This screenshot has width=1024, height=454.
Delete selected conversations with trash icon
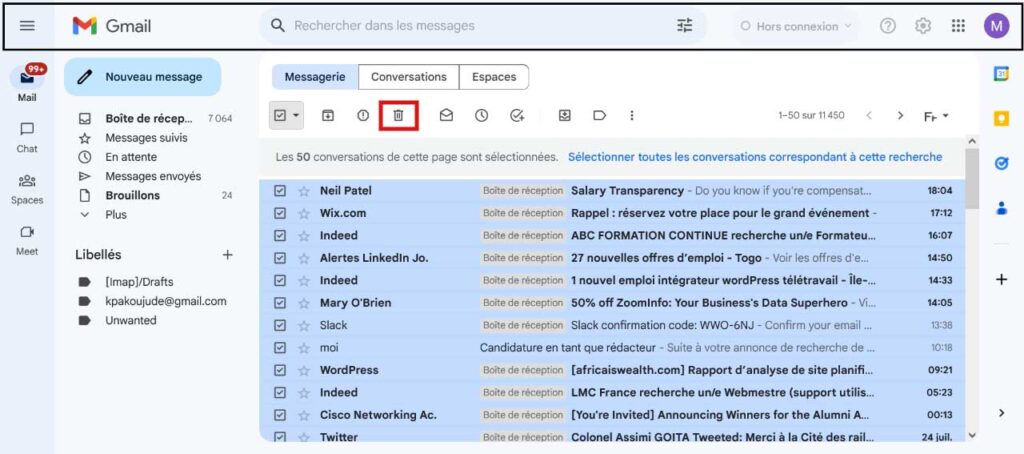pyautogui.click(x=398, y=116)
